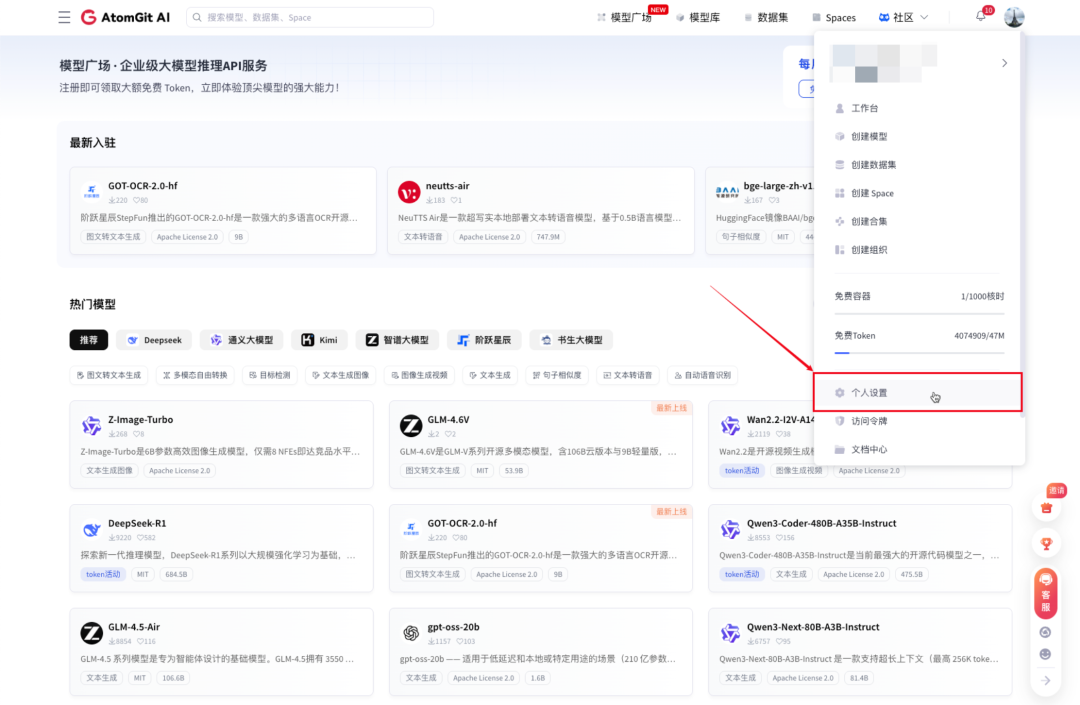Screen dimensions: 1080x705
Task: Filter by 文本转语音 task tag
Action: (627, 375)
